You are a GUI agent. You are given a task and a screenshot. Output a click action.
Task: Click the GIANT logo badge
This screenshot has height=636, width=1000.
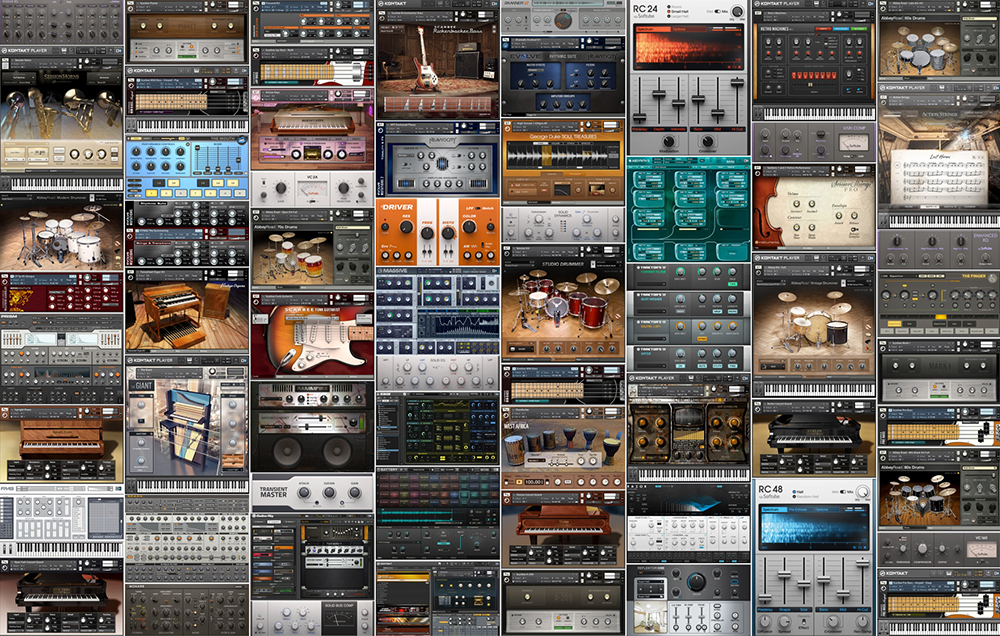point(143,385)
